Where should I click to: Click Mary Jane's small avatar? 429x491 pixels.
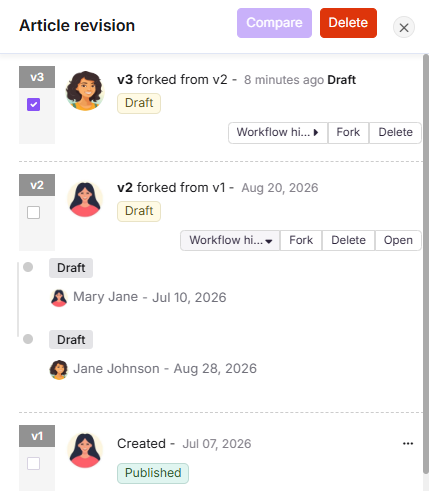(59, 297)
